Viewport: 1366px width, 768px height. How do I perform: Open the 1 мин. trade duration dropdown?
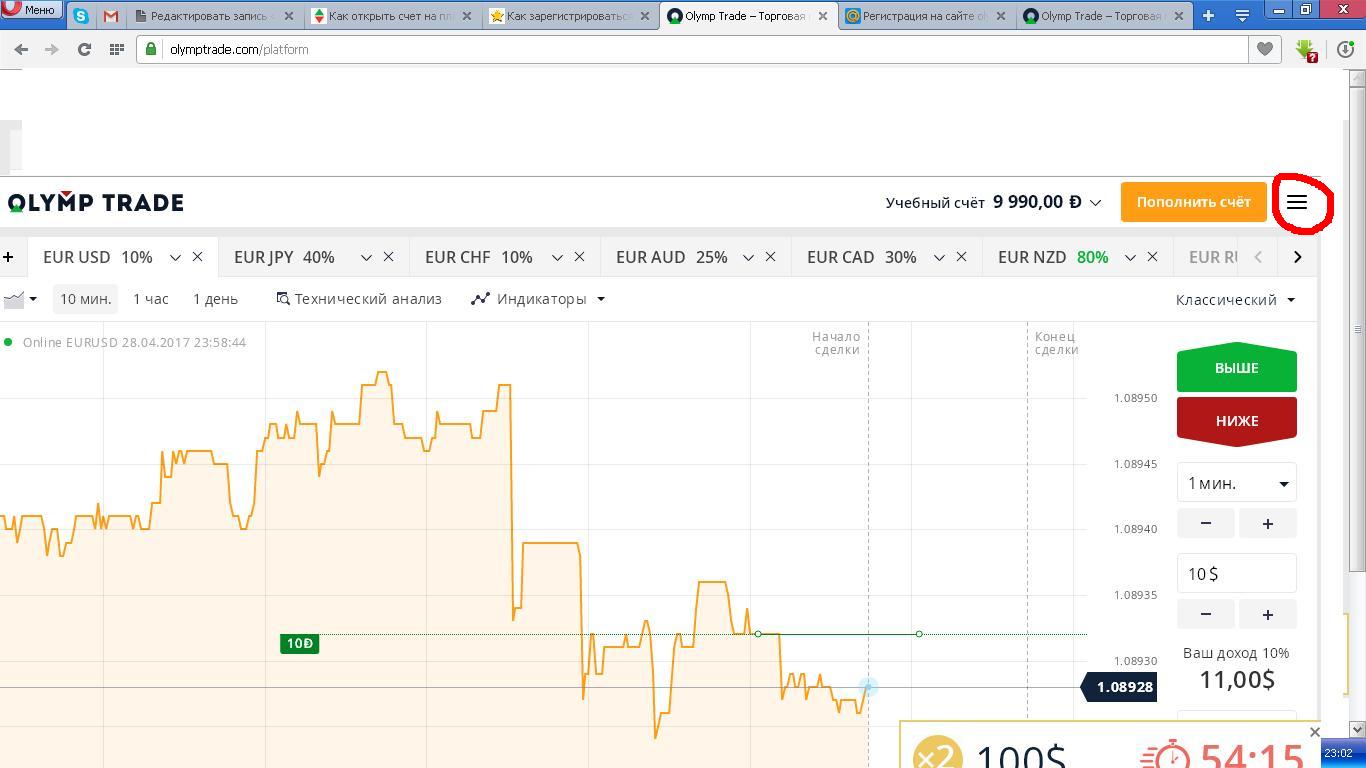click(1236, 483)
